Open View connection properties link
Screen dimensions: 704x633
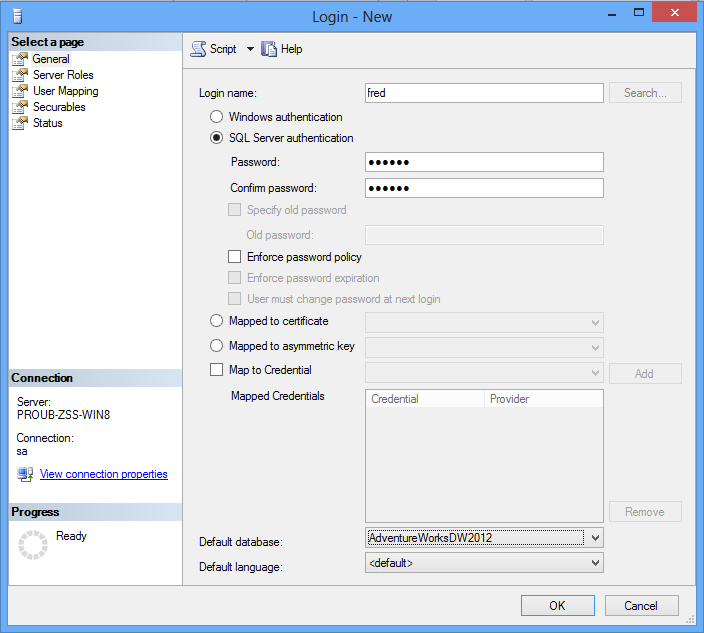103,474
